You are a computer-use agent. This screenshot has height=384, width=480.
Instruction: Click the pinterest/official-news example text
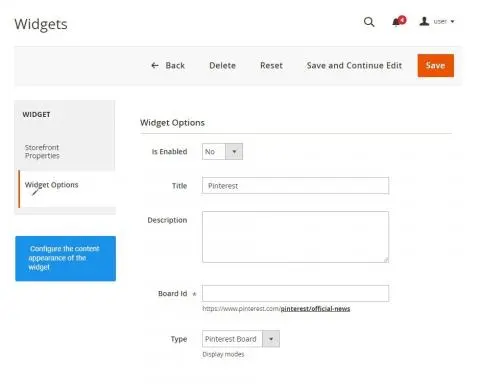coord(315,309)
